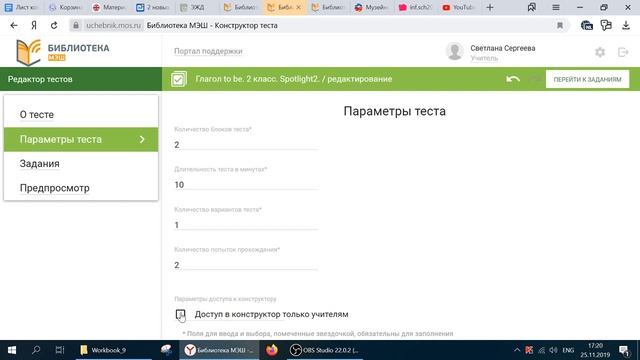The height and width of the screenshot is (360, 640).
Task: Click the user avatar icon
Action: pos(454,51)
